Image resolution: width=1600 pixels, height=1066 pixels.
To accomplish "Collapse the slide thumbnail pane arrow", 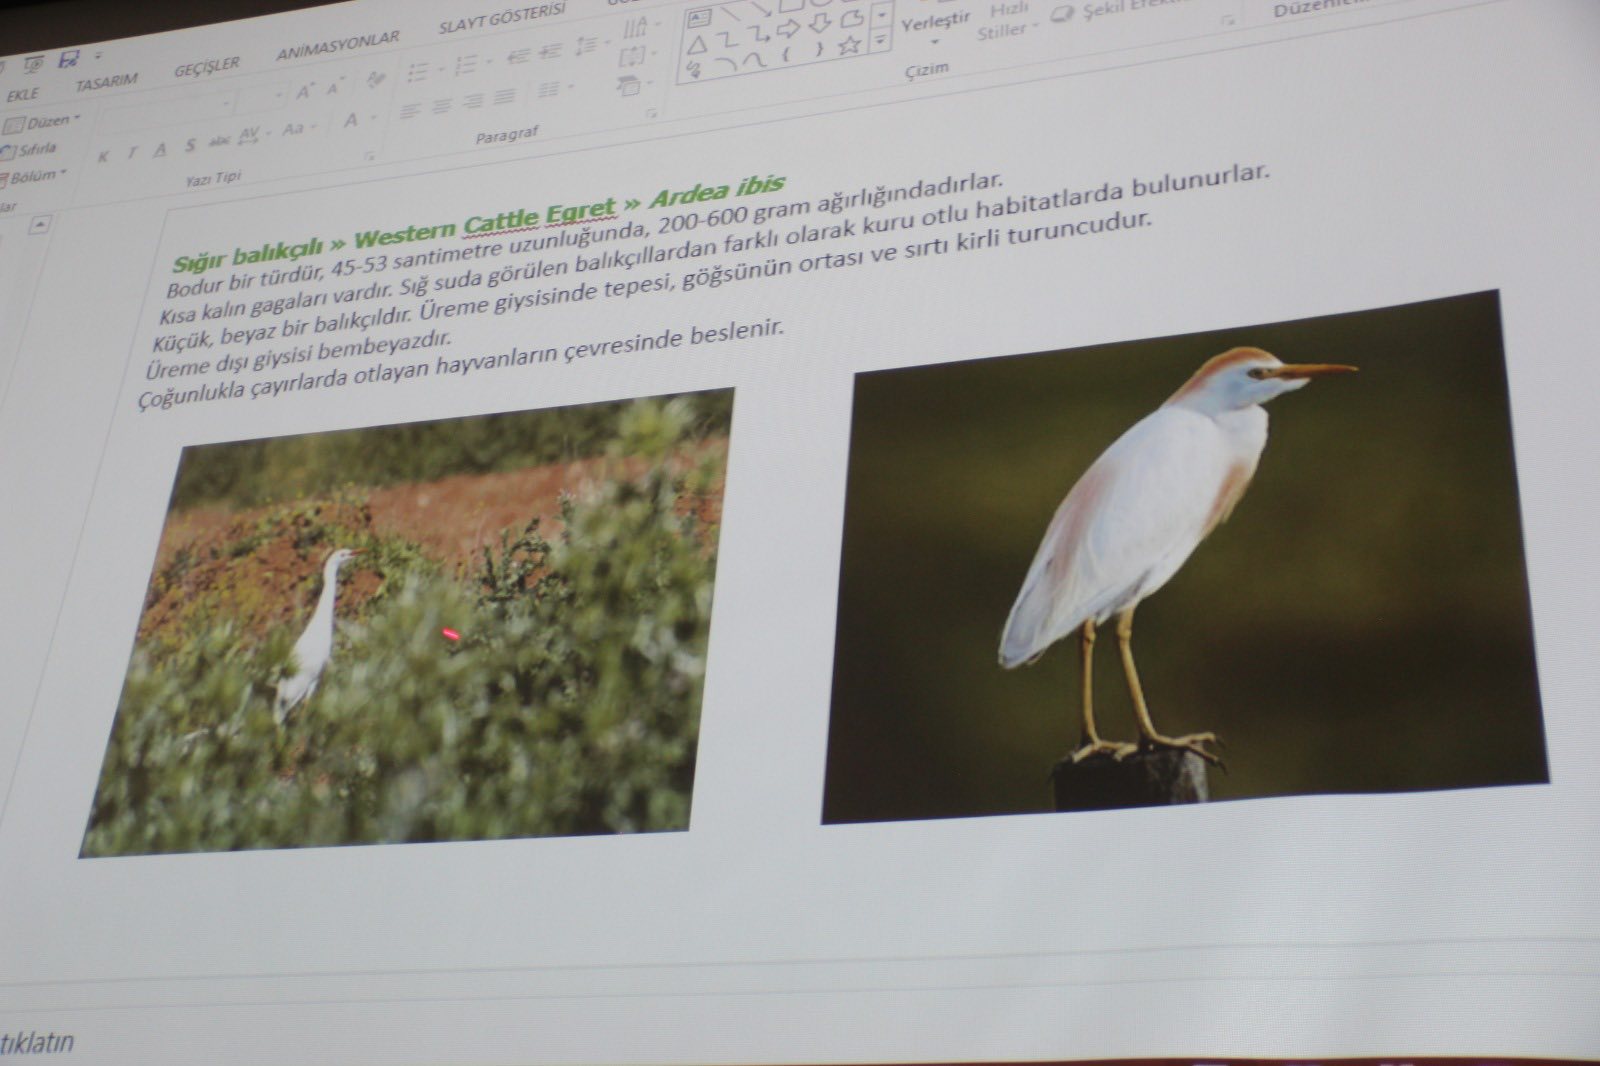I will coord(38,224).
